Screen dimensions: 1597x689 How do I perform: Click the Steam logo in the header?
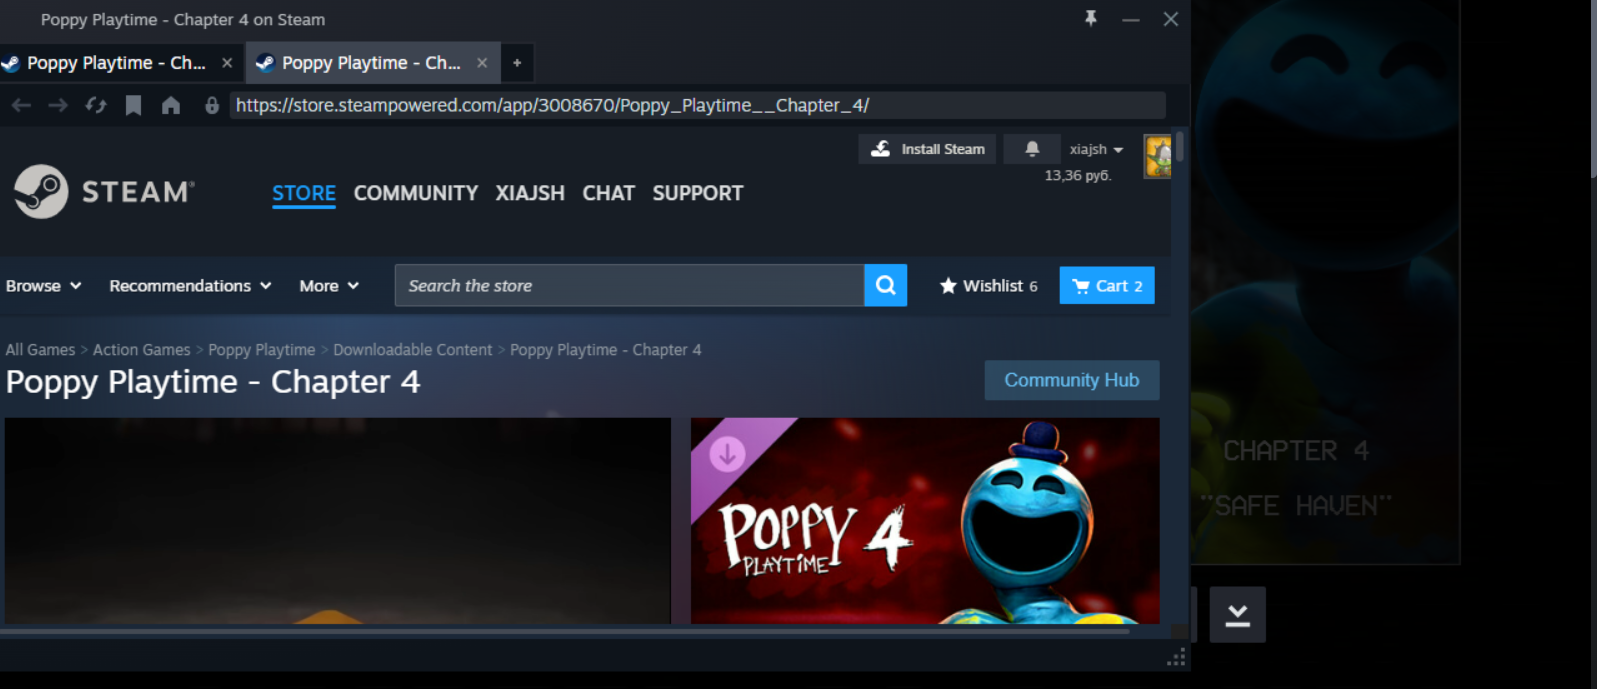point(104,191)
